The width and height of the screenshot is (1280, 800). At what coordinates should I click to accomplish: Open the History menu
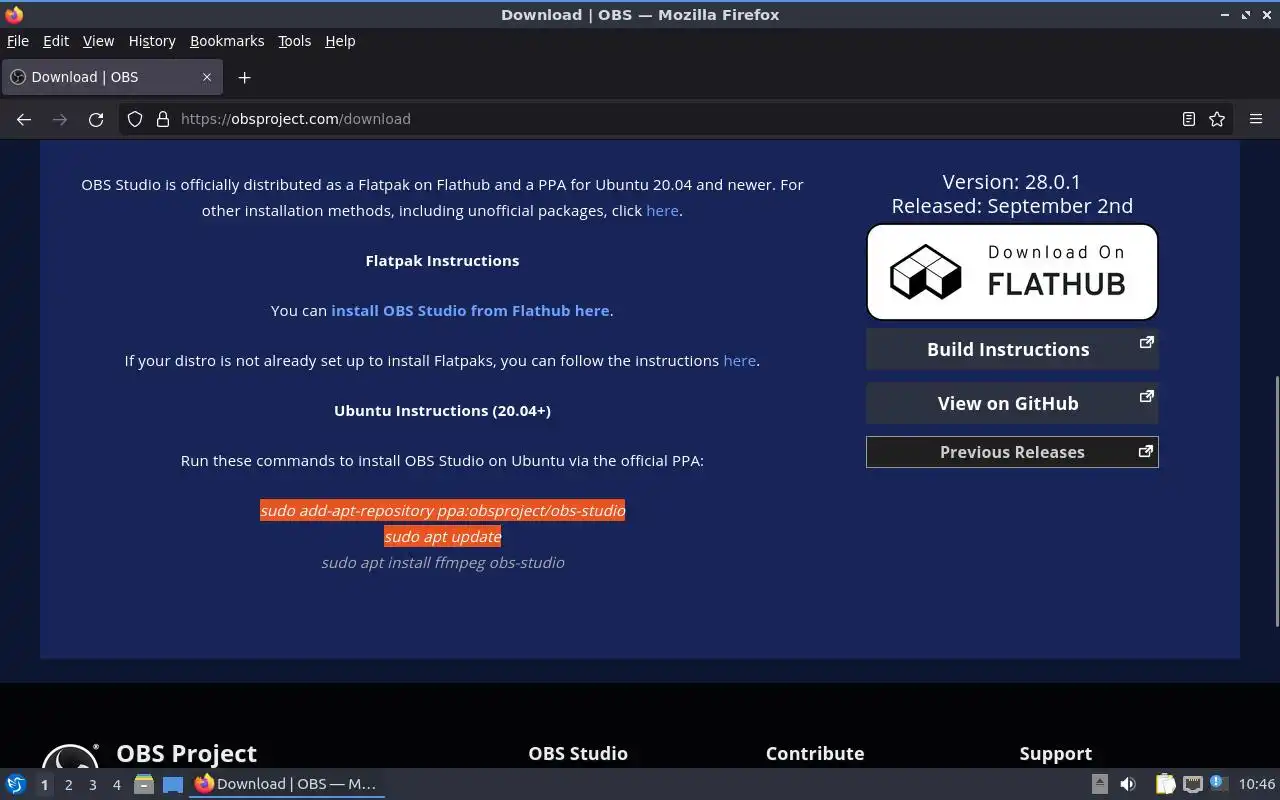click(152, 41)
